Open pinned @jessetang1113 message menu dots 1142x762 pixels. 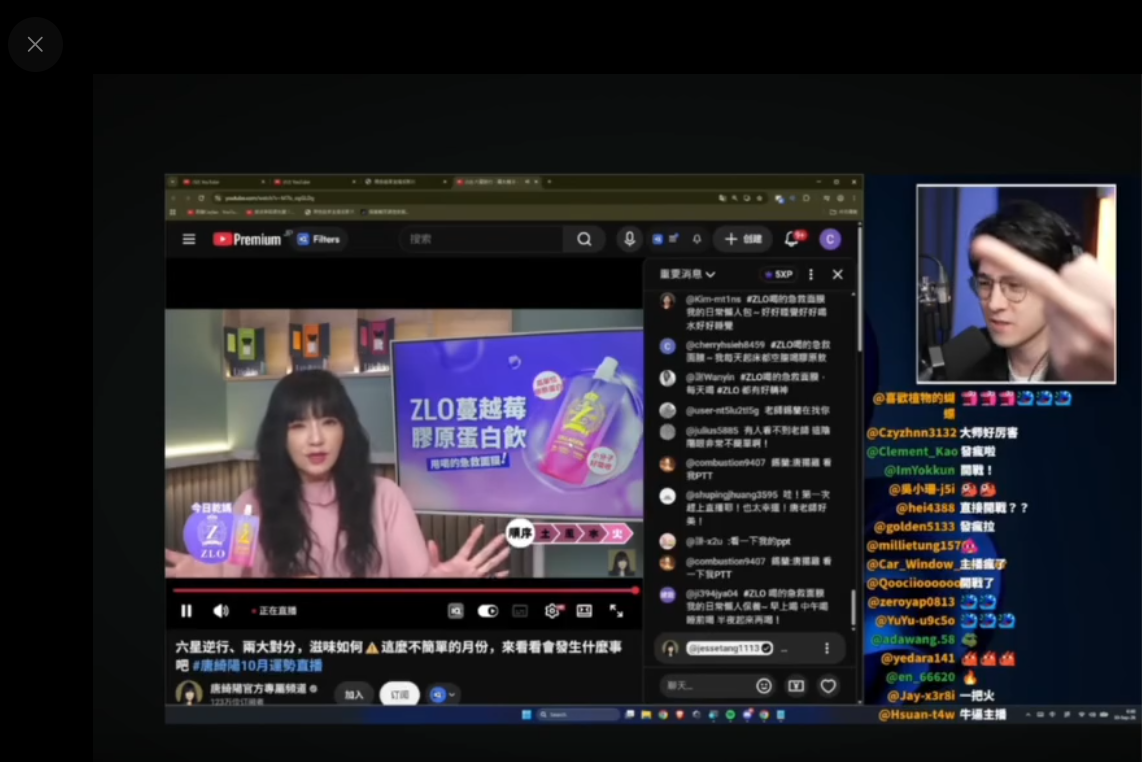827,648
